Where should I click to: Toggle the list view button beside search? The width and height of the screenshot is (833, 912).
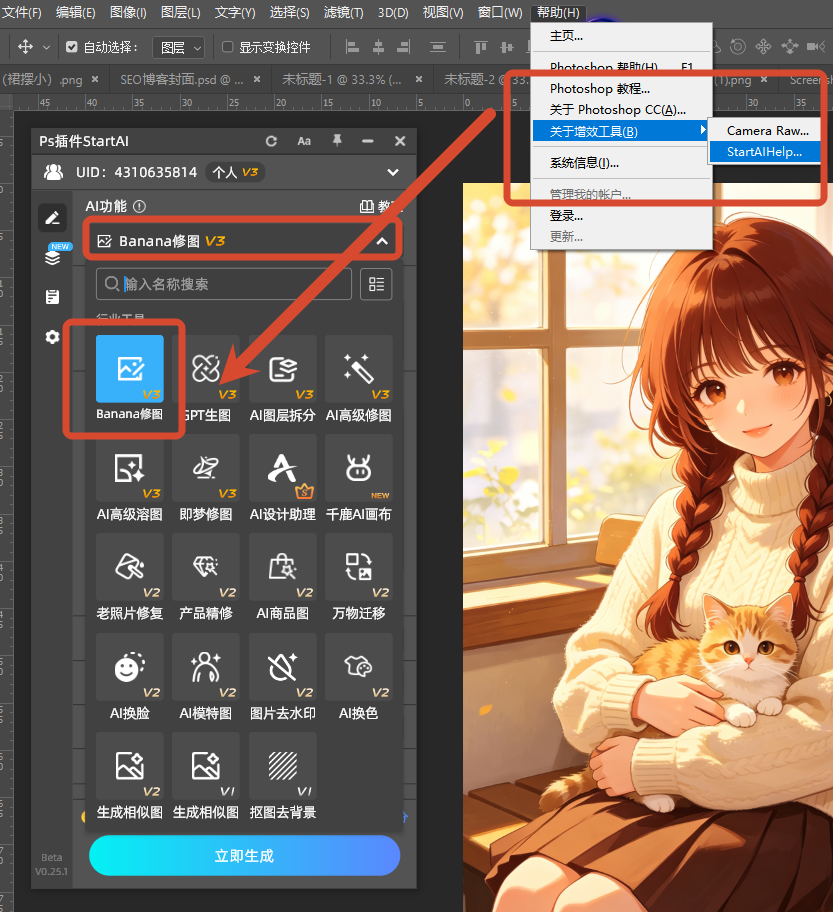coord(376,284)
